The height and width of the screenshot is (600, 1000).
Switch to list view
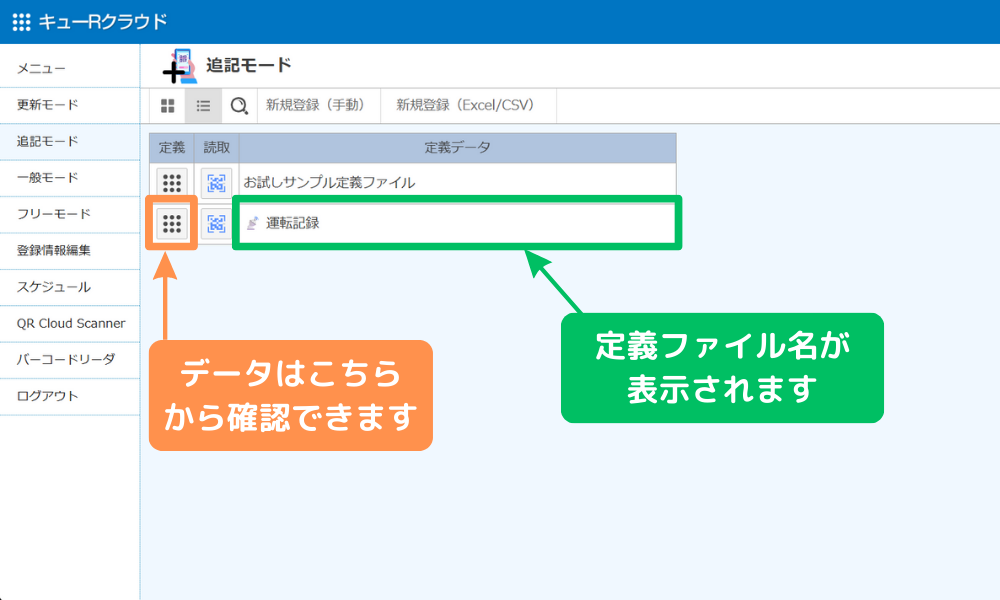(203, 106)
